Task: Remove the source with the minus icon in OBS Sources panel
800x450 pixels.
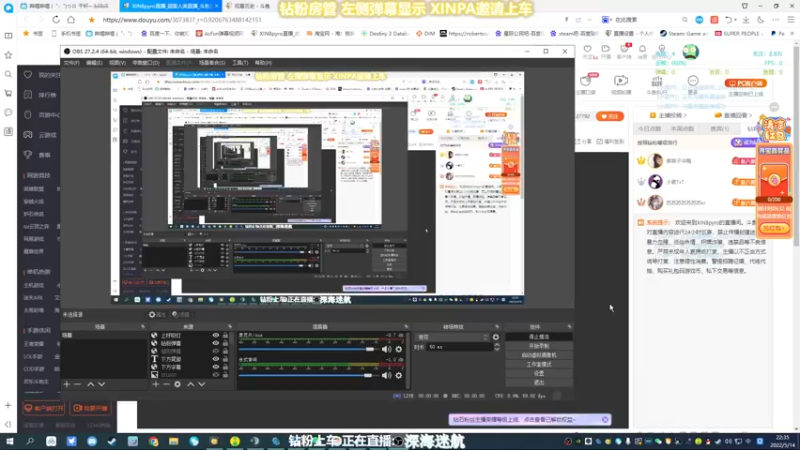Action: [x=166, y=384]
